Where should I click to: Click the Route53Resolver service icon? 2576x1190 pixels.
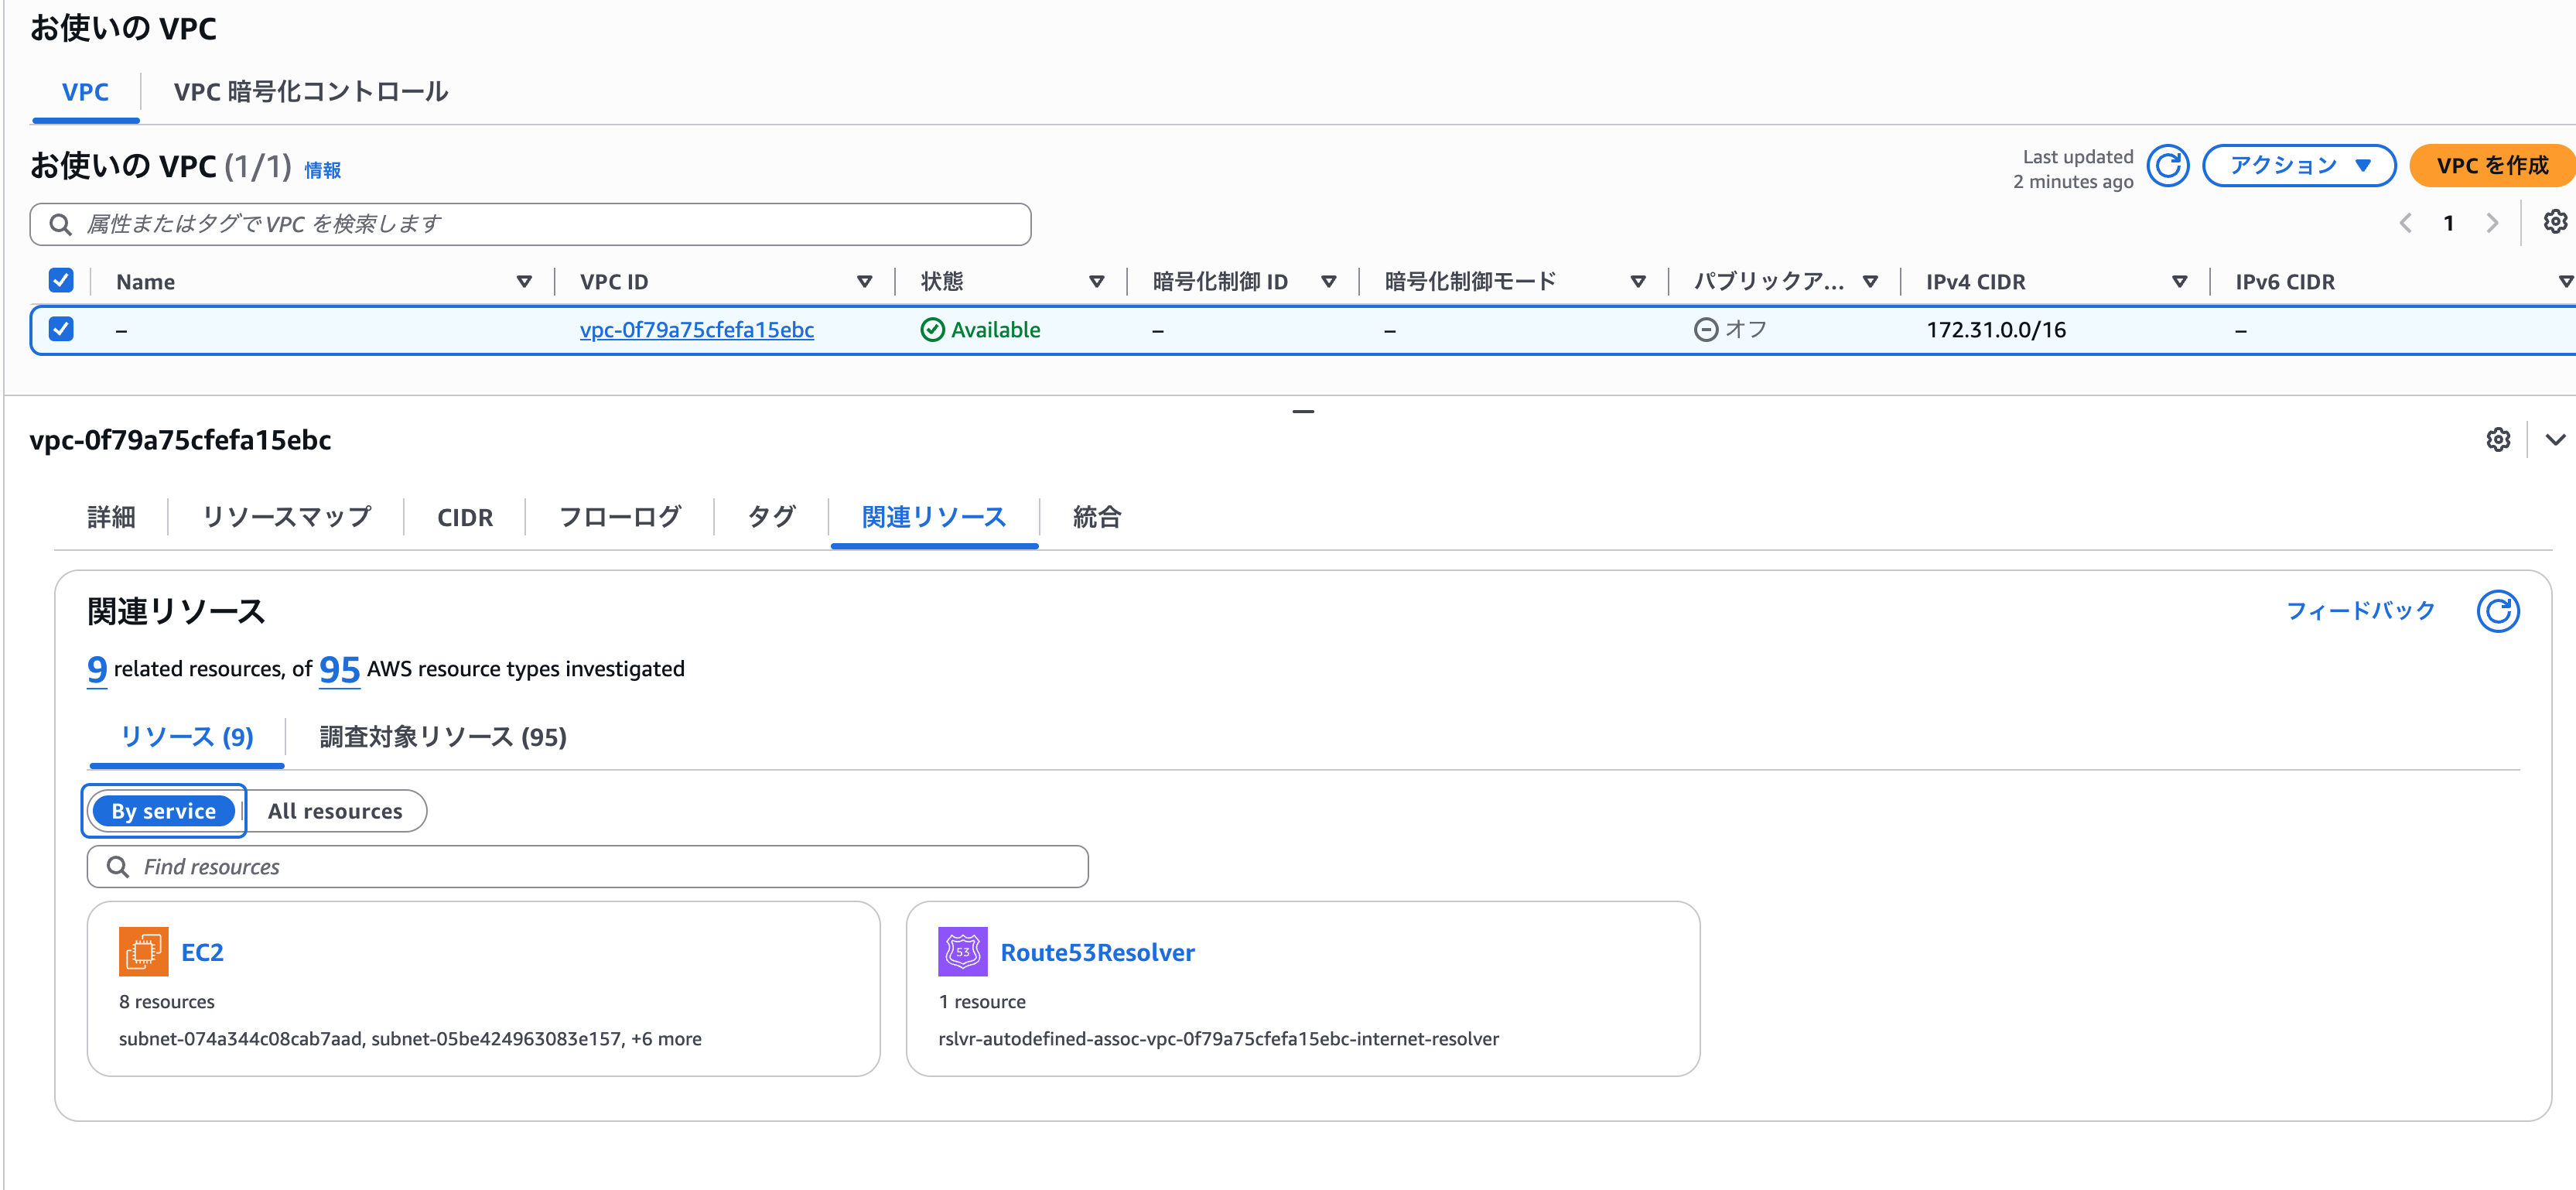click(962, 951)
